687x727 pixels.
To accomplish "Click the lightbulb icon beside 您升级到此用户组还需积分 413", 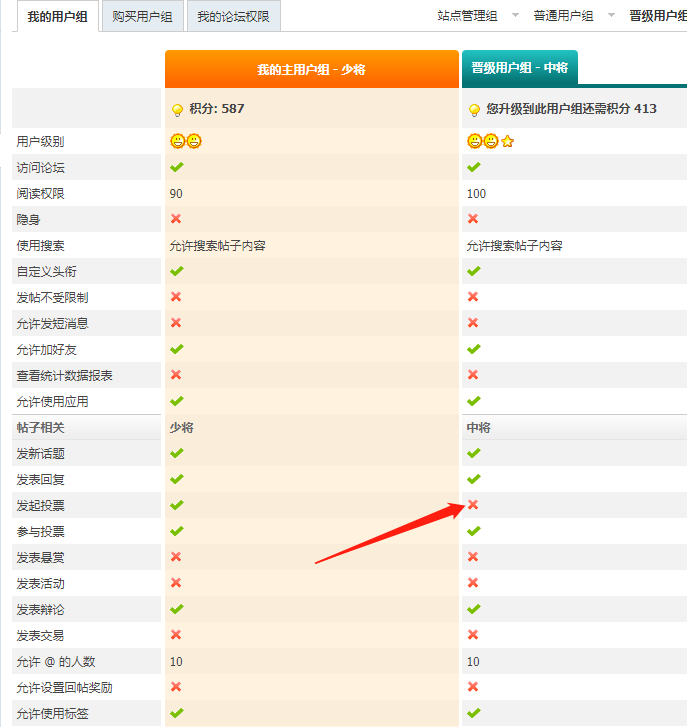I will pos(474,109).
